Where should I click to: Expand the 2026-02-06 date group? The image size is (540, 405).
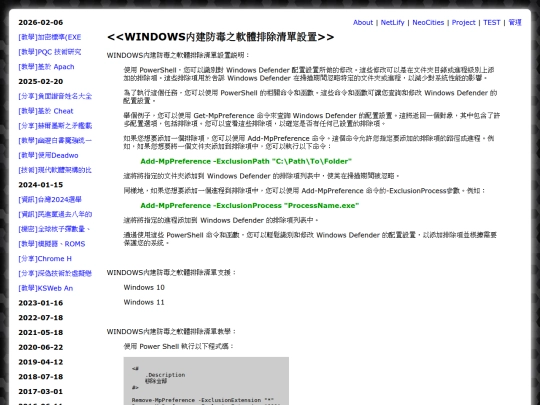point(41,22)
